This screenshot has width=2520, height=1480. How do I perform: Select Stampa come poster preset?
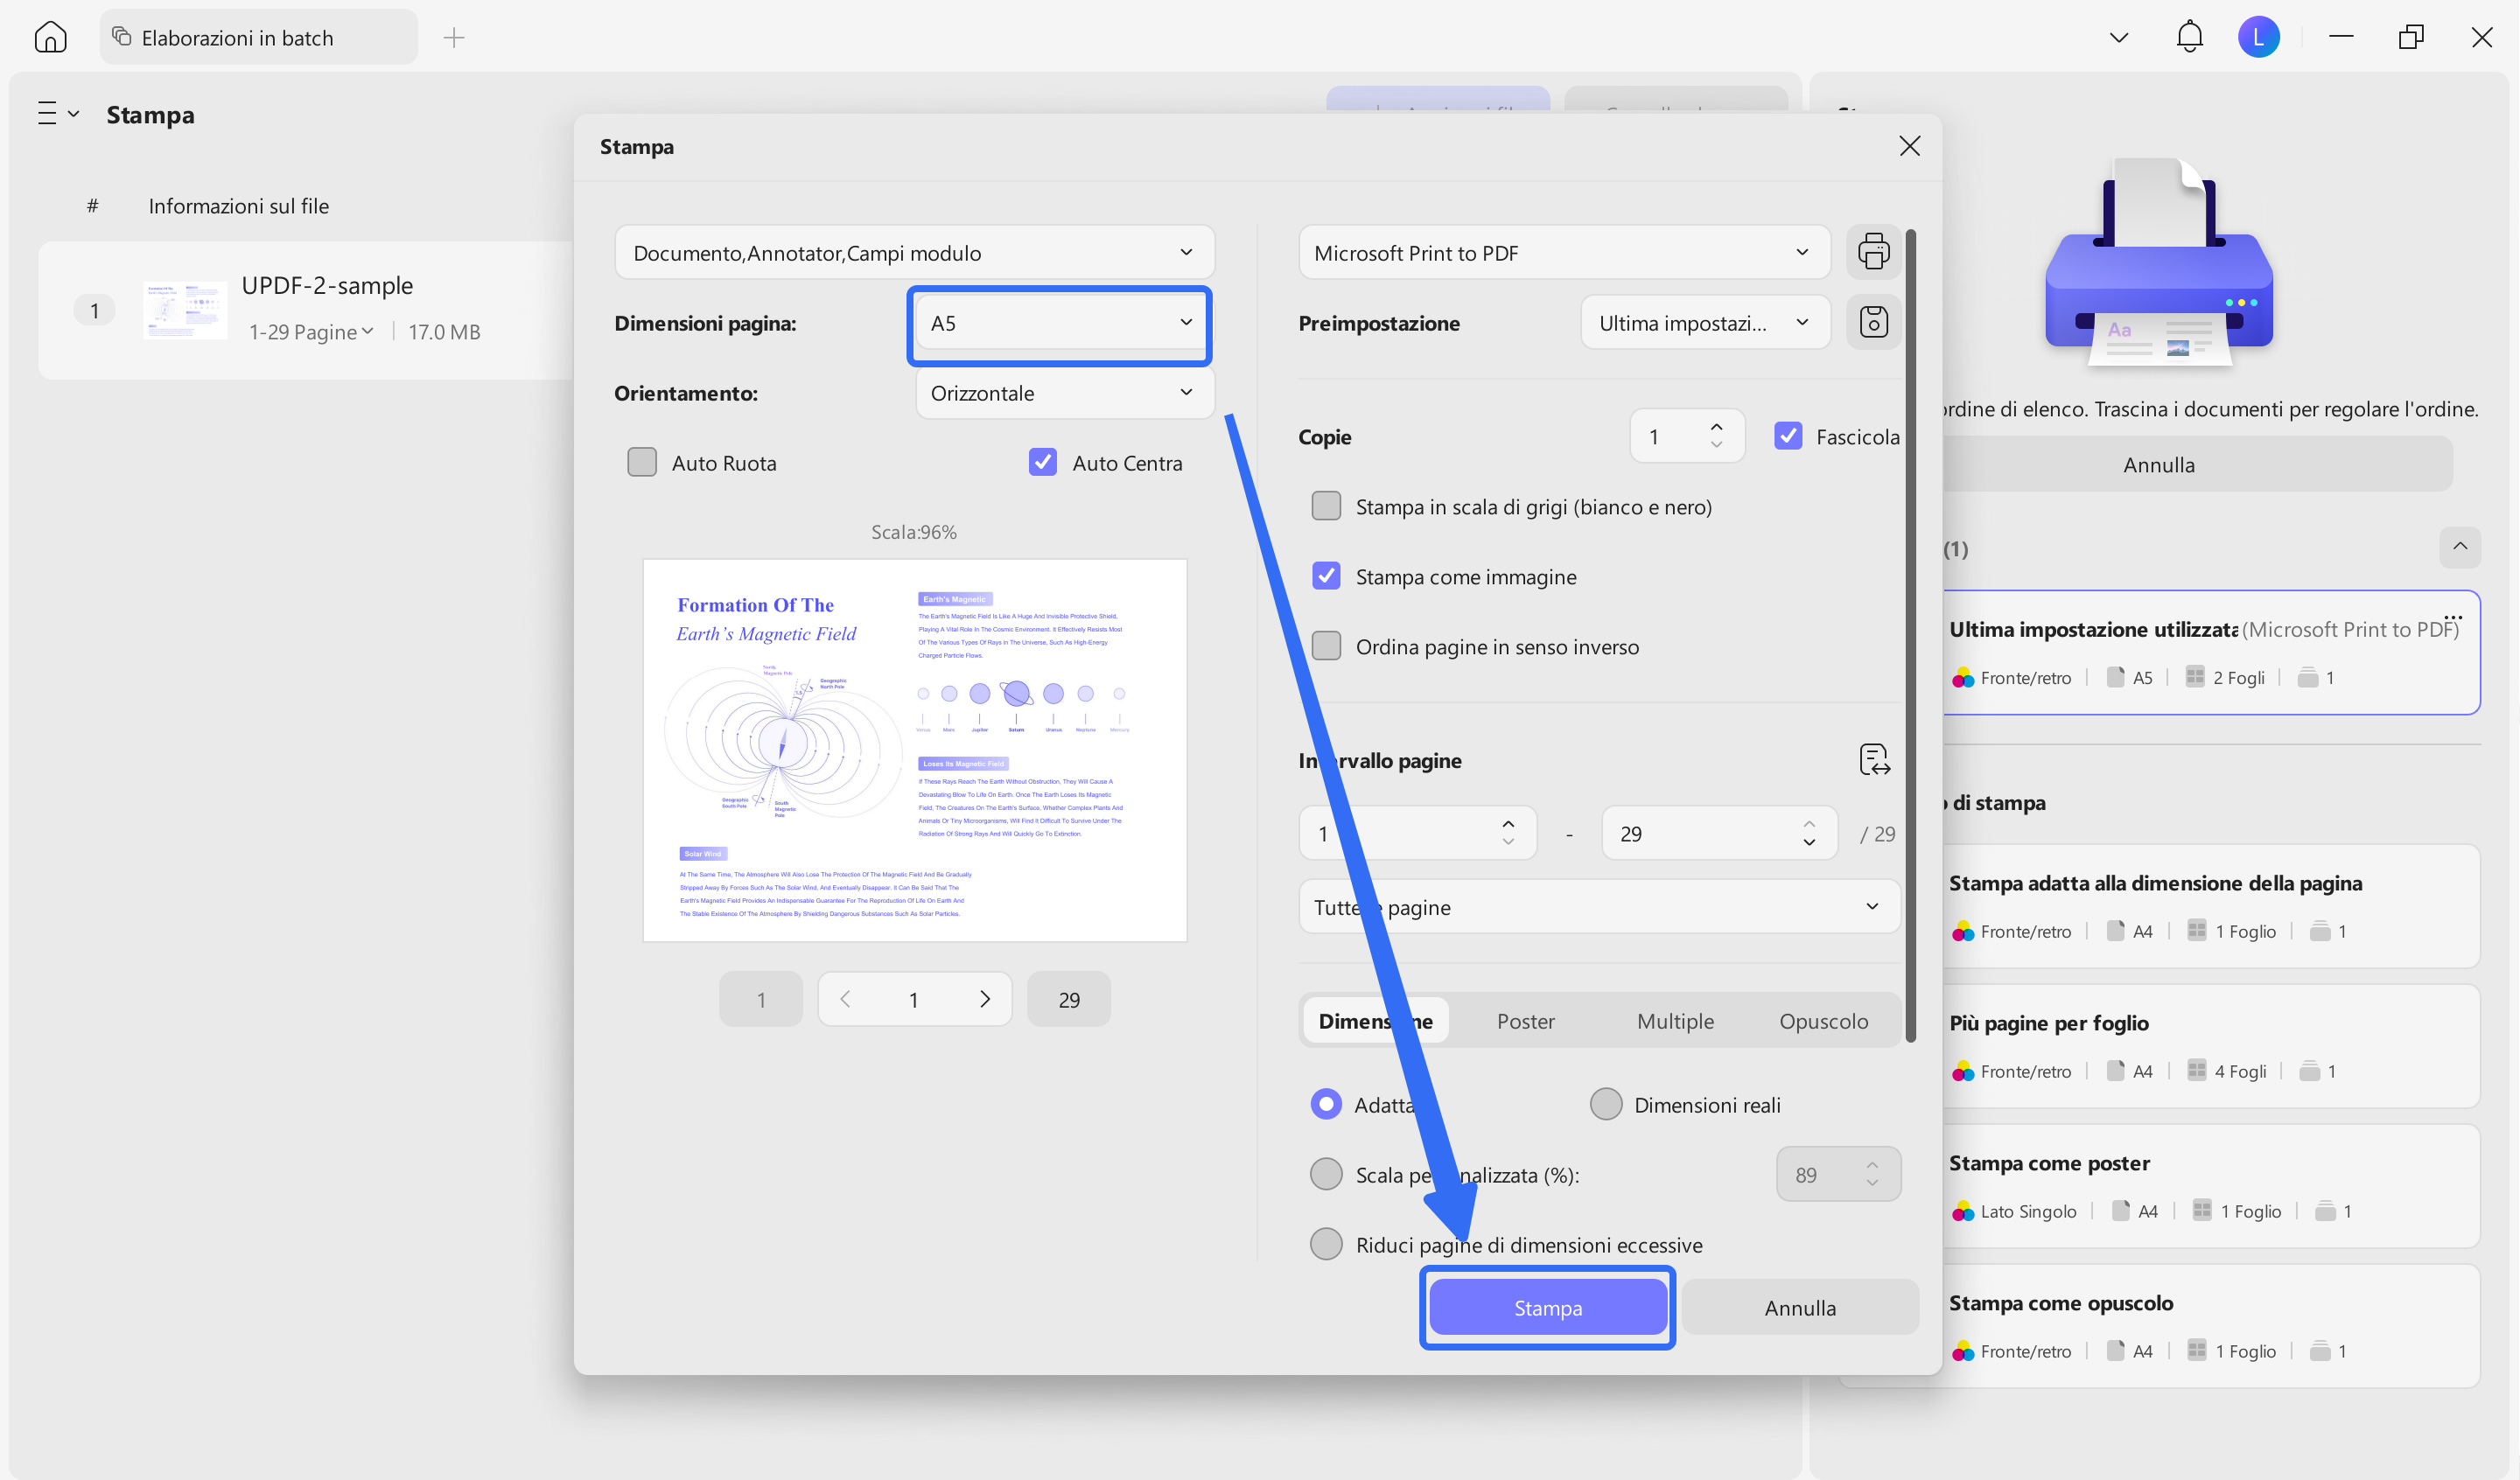pyautogui.click(x=2210, y=1186)
